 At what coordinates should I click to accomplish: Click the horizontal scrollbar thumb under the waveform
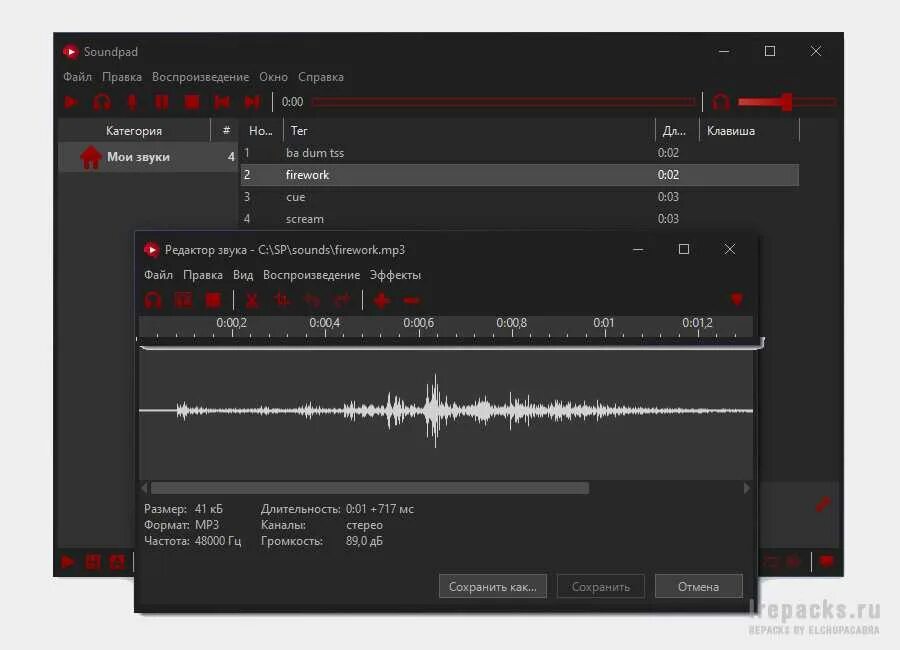(x=370, y=488)
